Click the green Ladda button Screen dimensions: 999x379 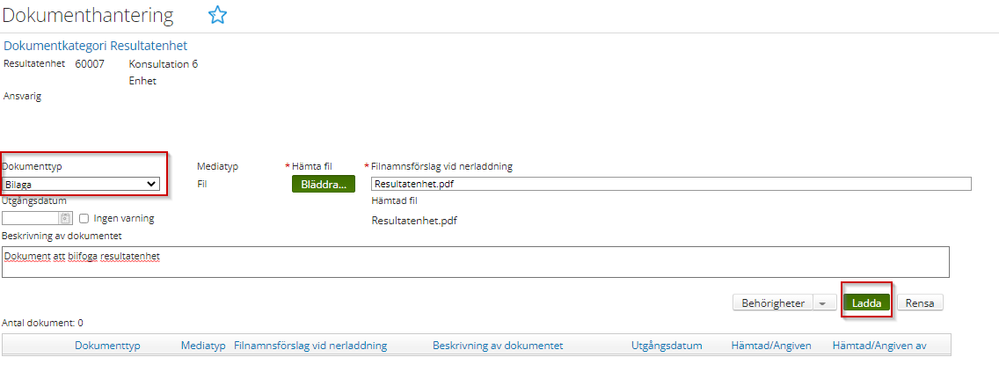(x=866, y=303)
